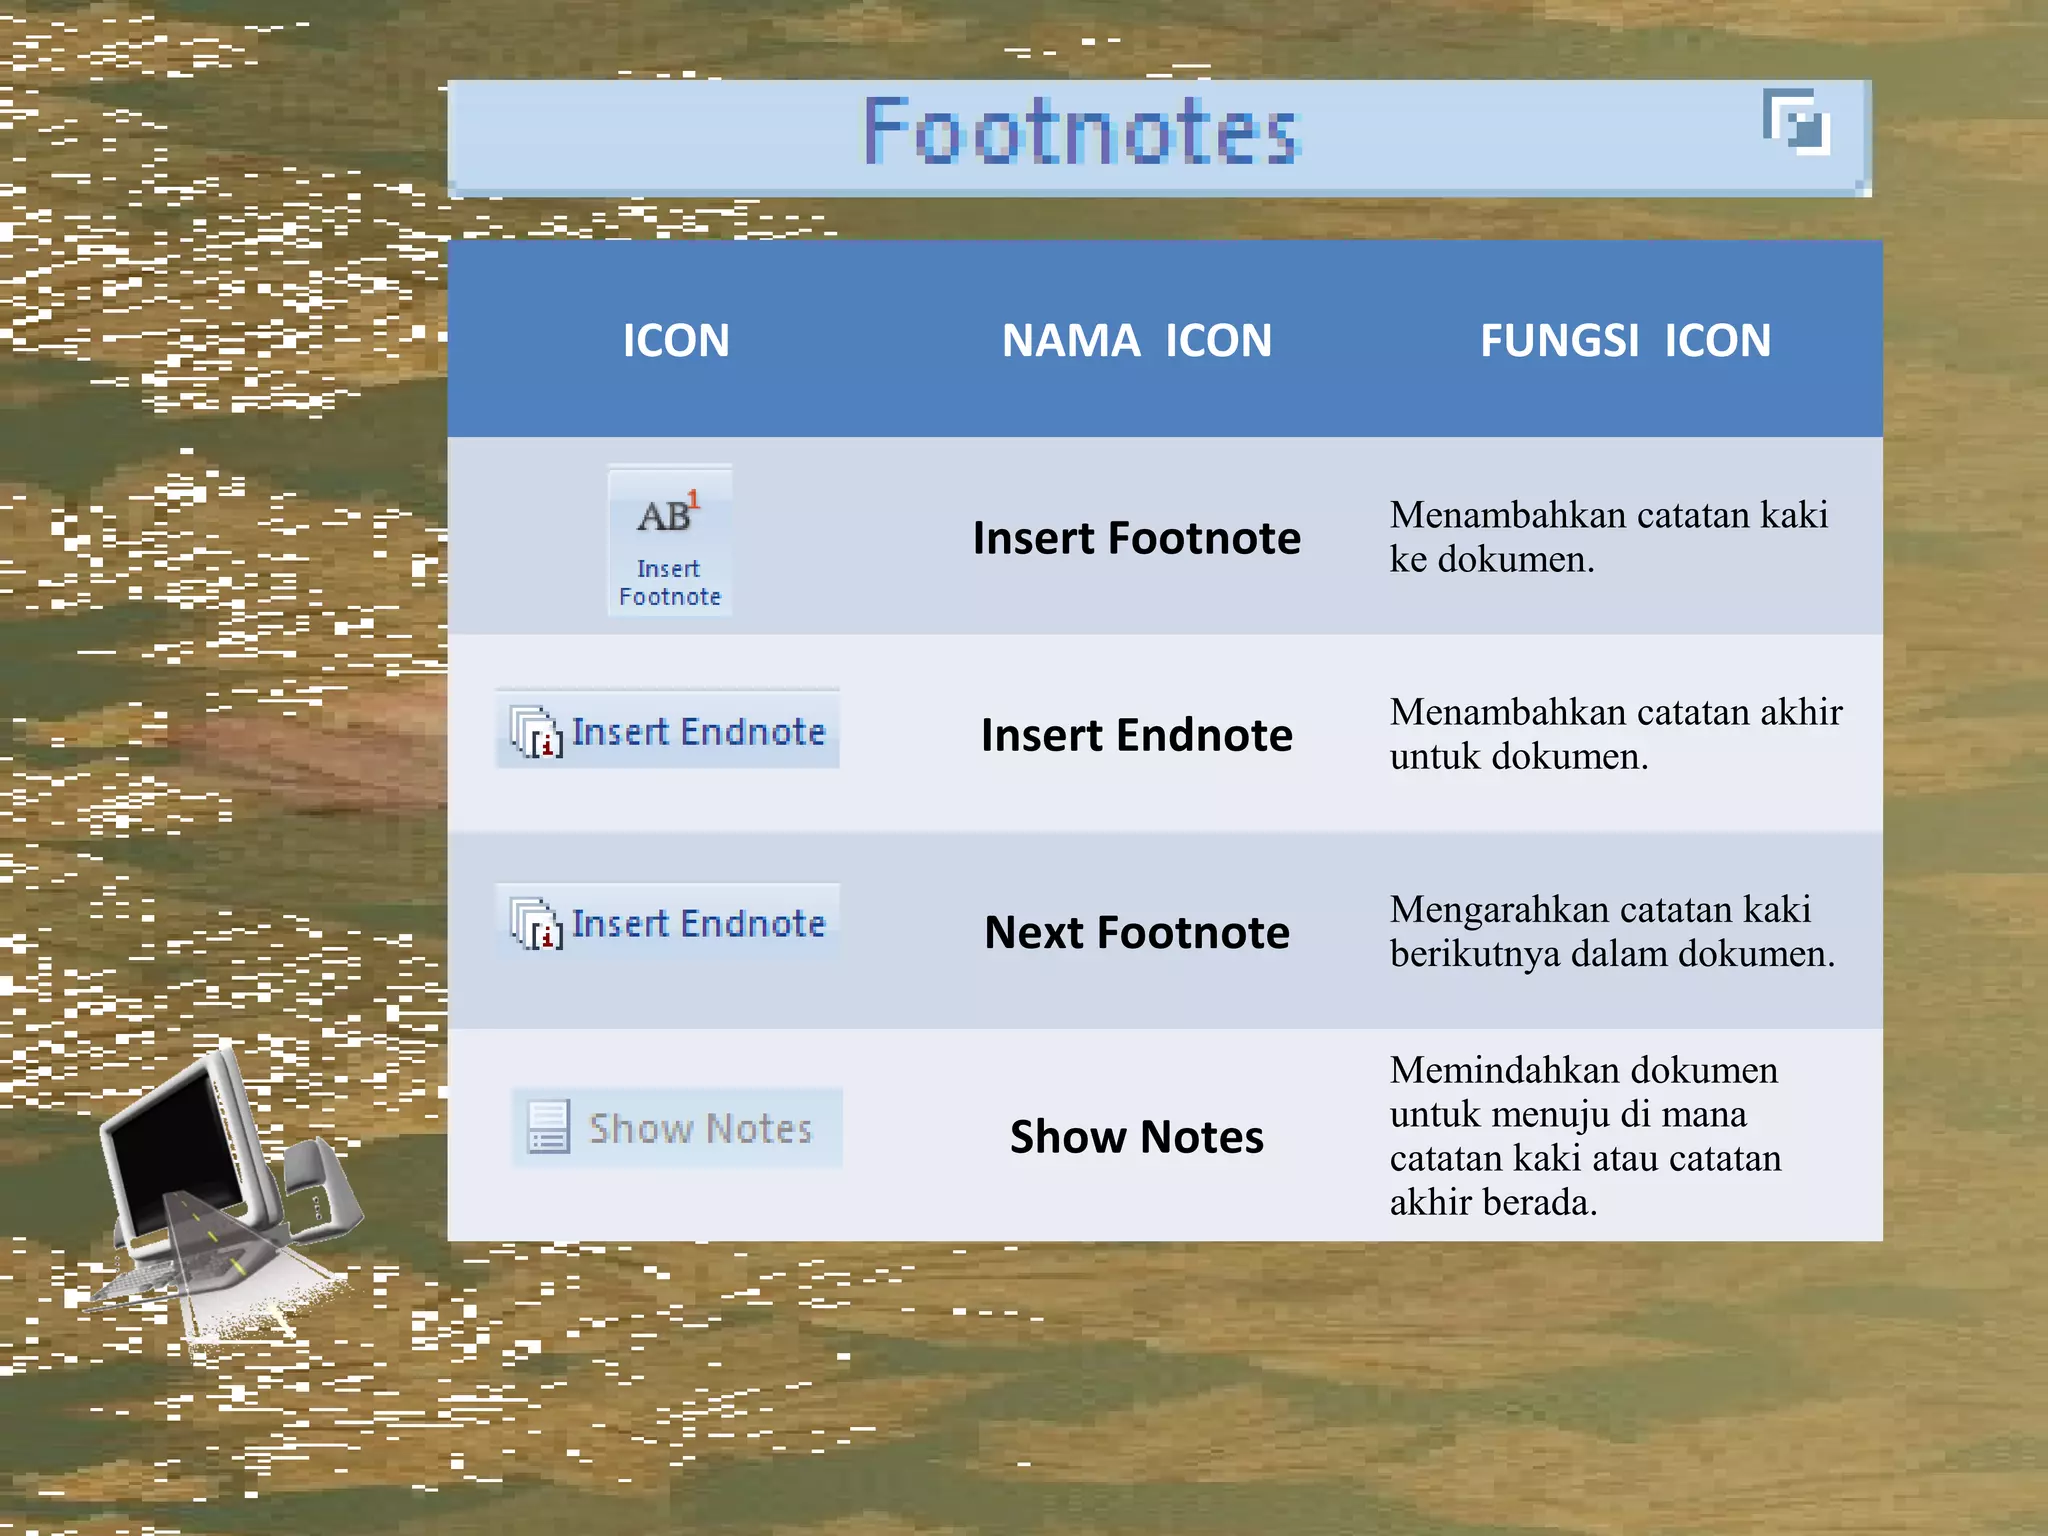Click the Show Notes icon button

click(x=677, y=1128)
